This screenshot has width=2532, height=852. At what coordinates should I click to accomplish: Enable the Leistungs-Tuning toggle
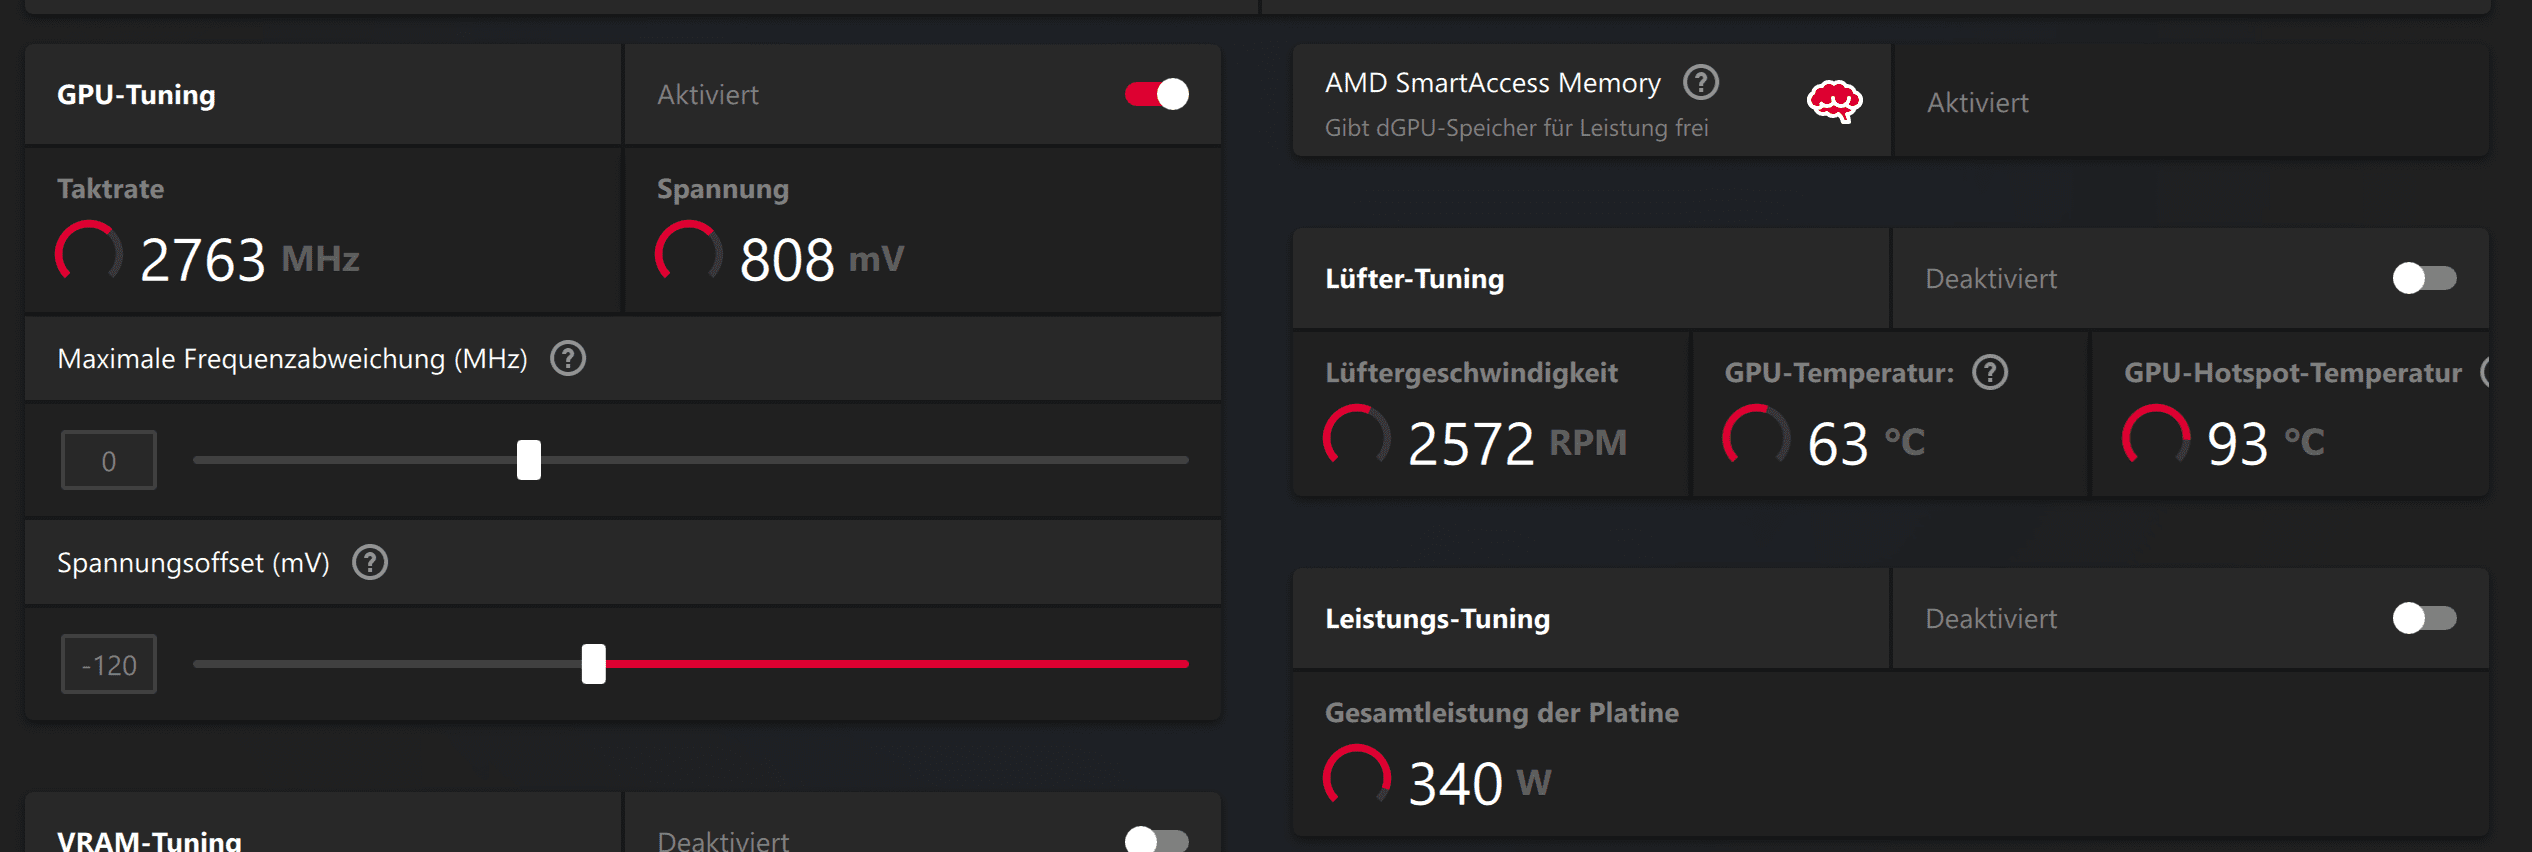(x=2424, y=618)
